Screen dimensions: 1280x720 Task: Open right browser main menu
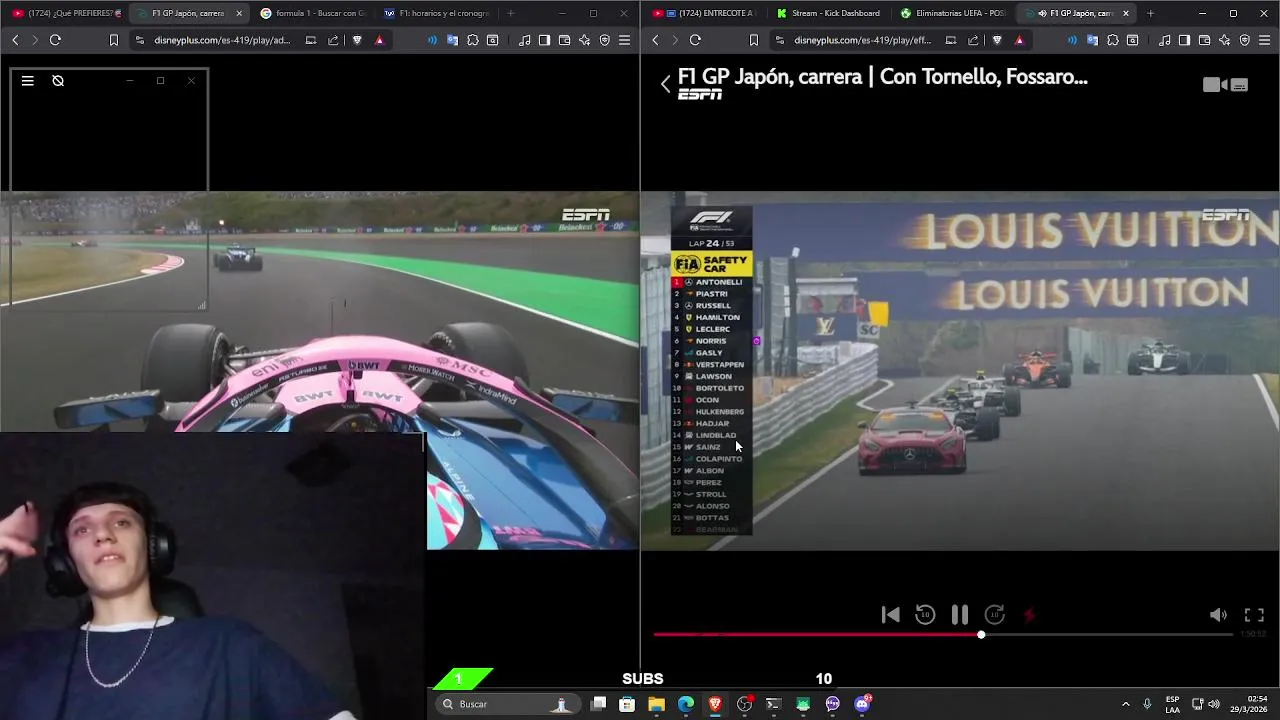pyautogui.click(x=1264, y=40)
